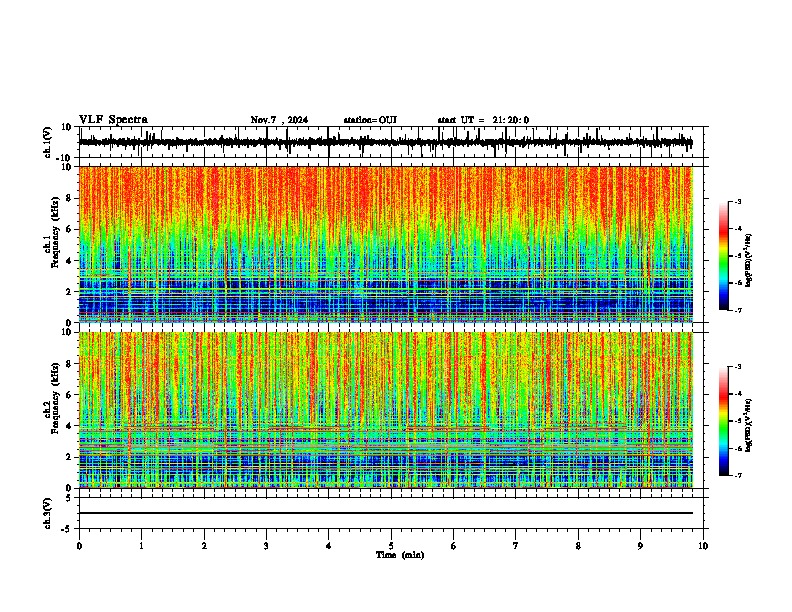Click the ch.1 color bar log(PSD) label
Screen dimensions: 792x612
point(749,261)
